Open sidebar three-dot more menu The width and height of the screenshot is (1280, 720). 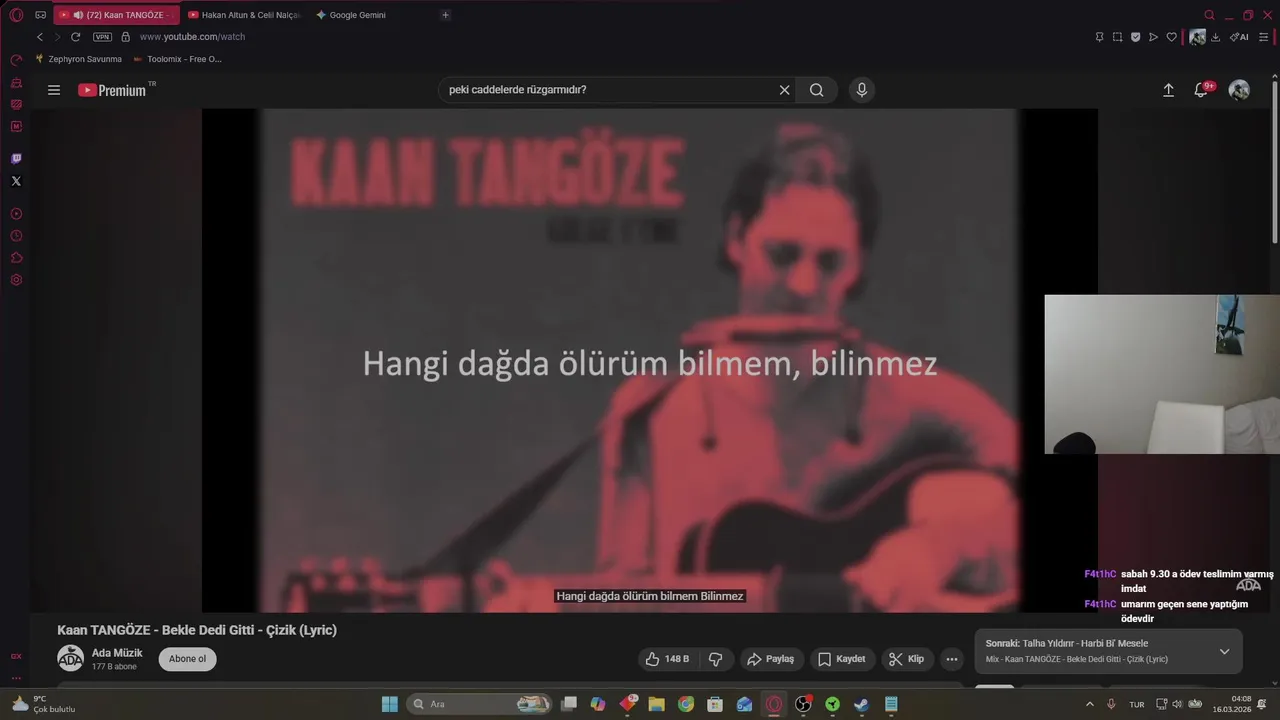[x=16, y=678]
